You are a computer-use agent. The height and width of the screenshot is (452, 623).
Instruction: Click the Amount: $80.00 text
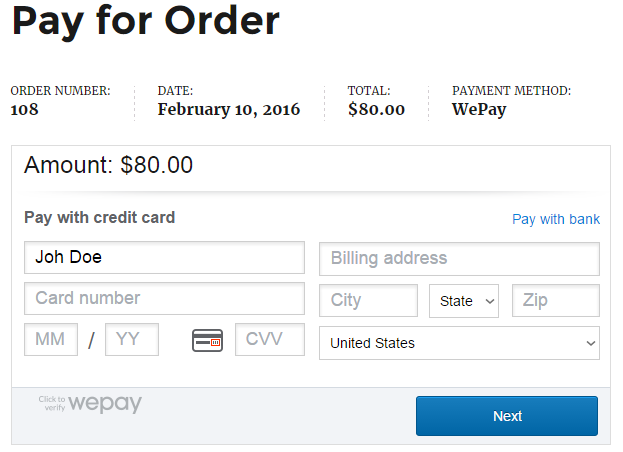pyautogui.click(x=108, y=166)
